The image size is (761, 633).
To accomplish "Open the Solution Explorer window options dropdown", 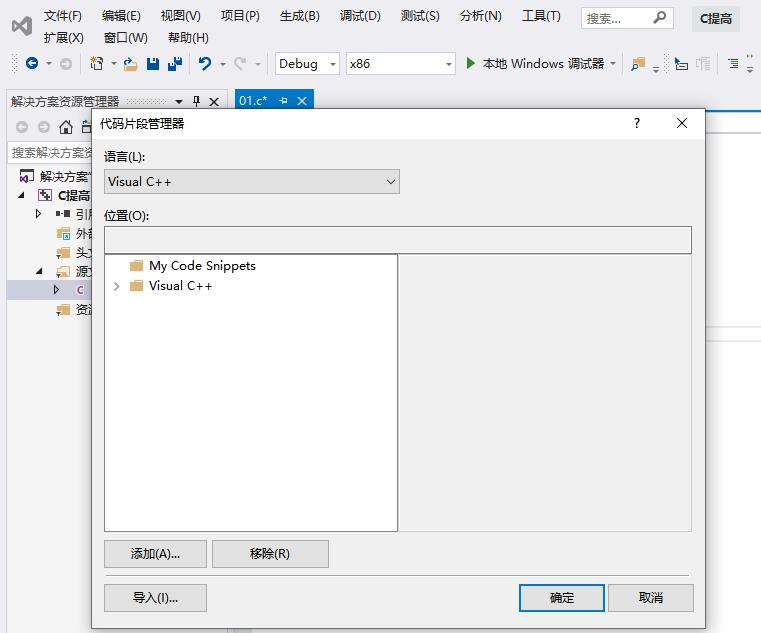I will pos(179,101).
